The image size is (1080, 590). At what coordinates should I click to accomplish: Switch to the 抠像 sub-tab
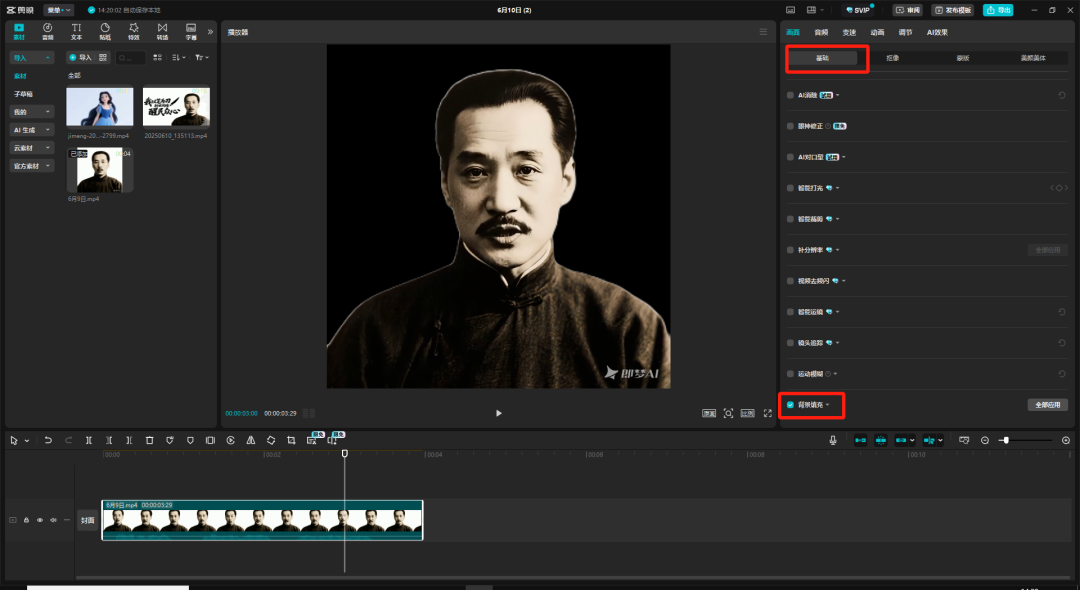click(892, 59)
